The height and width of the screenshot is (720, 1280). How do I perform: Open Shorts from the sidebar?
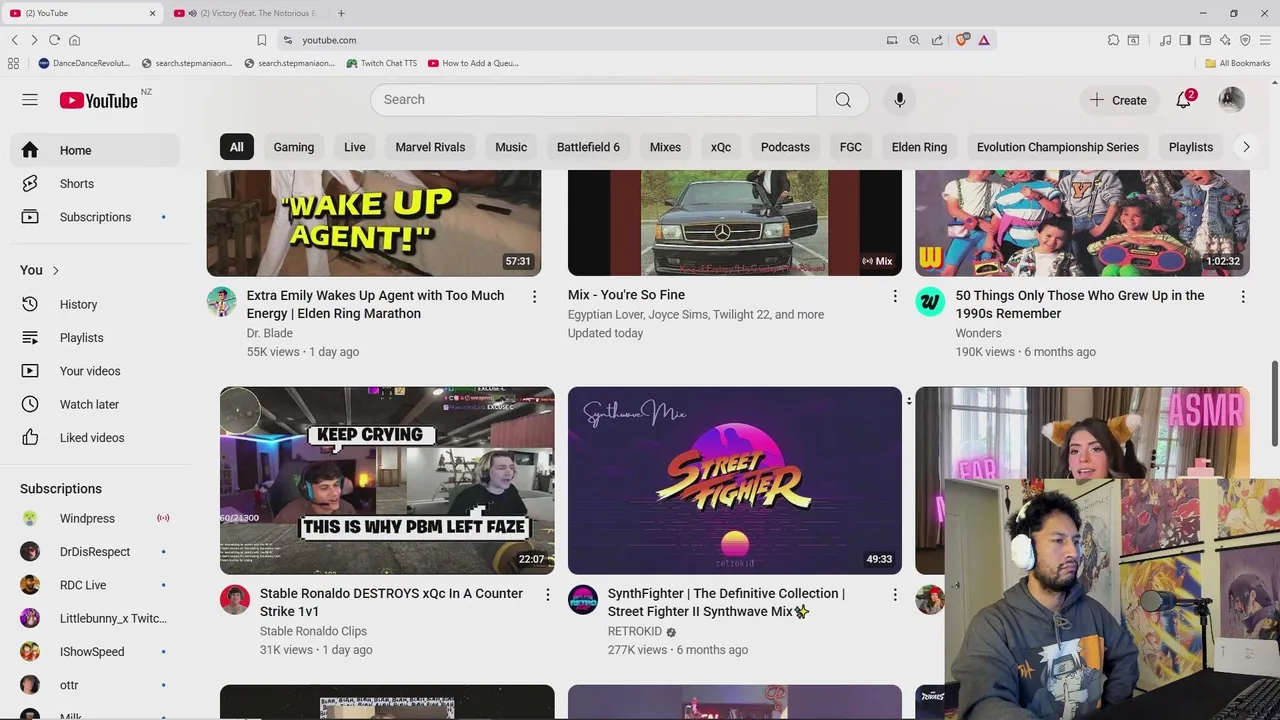(95, 184)
